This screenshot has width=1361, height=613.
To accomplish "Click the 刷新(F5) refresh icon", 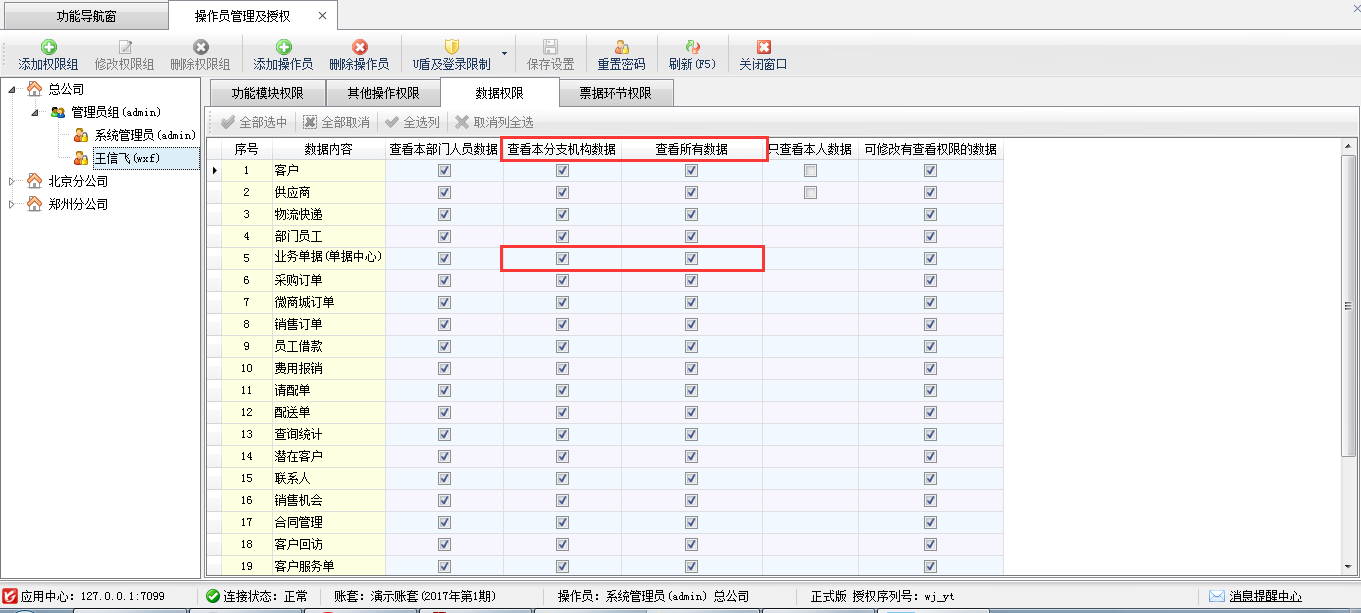I will 692,47.
